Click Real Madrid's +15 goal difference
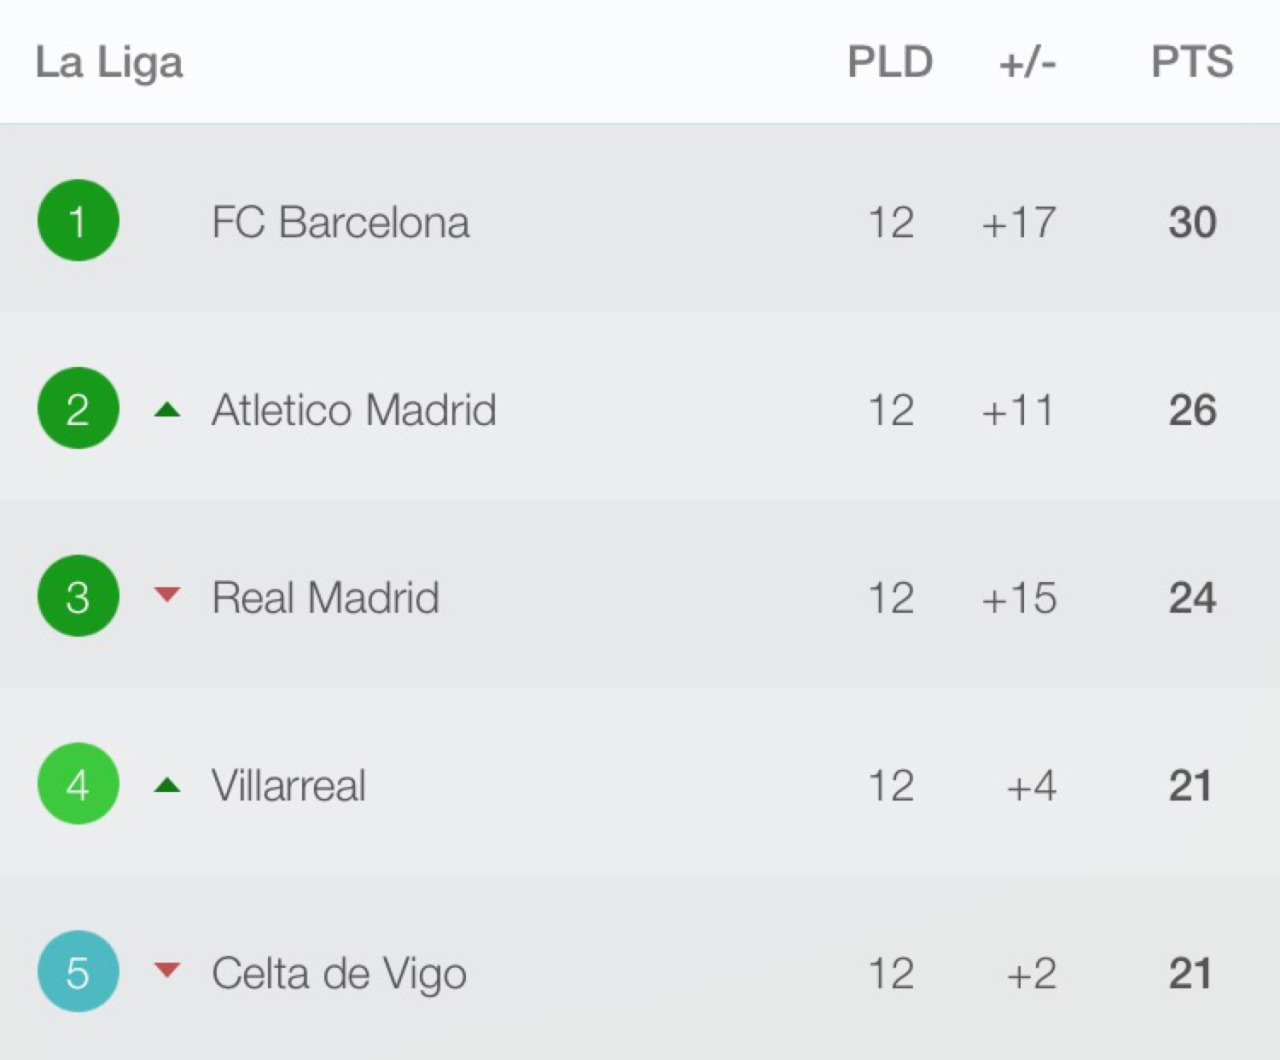 point(1018,598)
